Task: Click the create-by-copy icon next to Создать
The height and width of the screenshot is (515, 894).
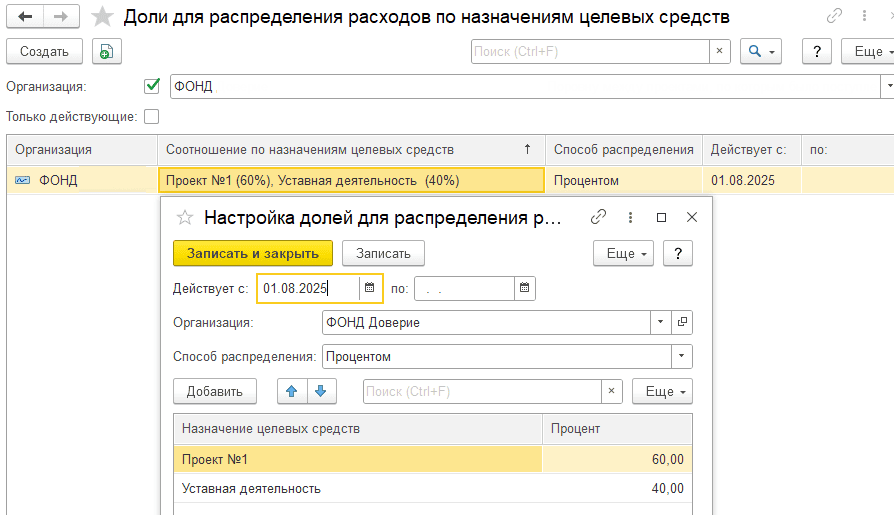Action: pyautogui.click(x=106, y=52)
